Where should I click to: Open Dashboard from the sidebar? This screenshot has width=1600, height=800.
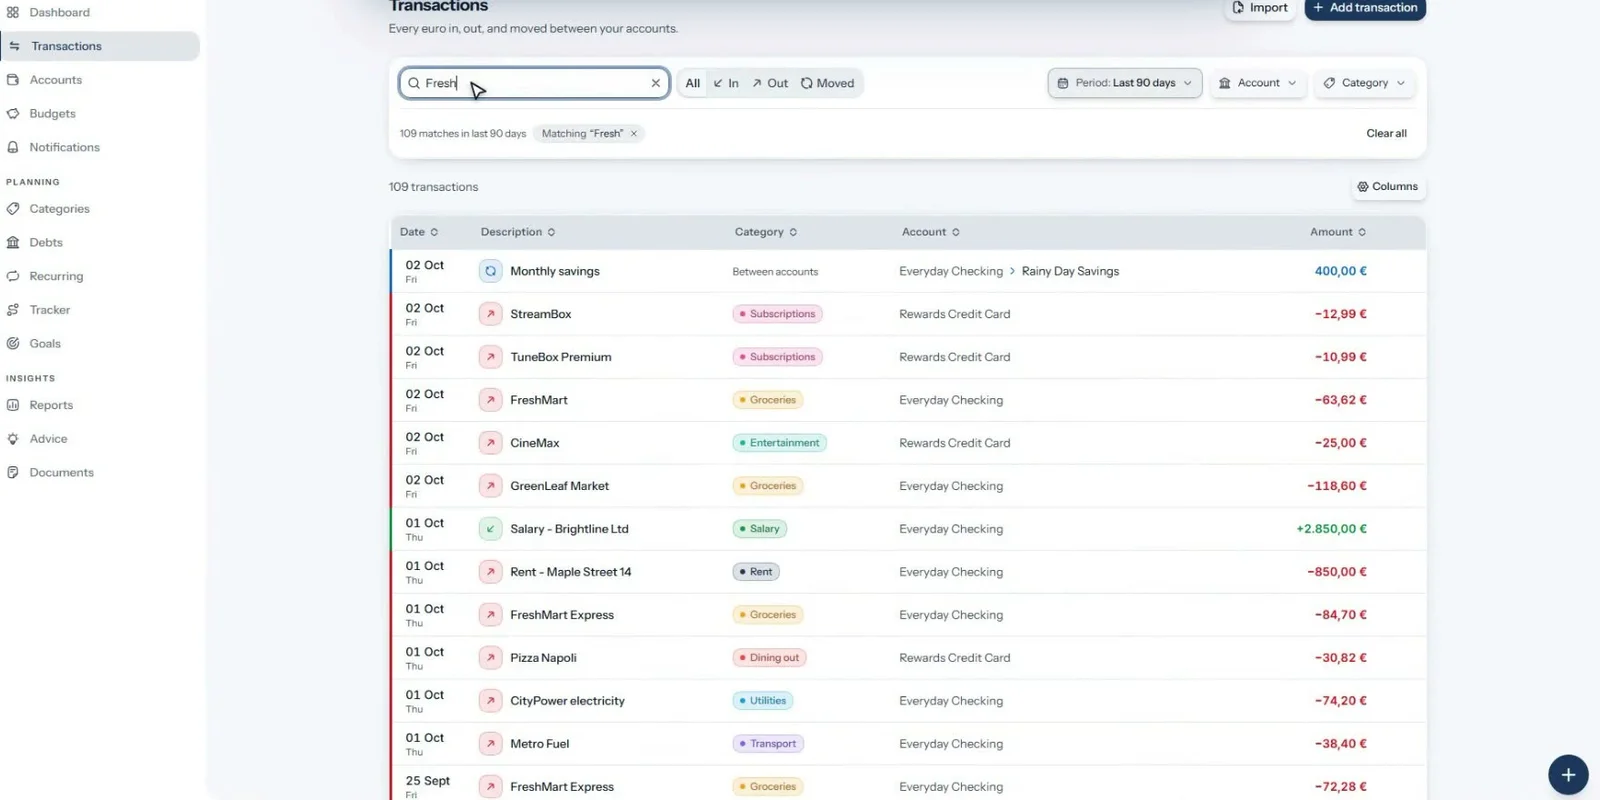(x=59, y=12)
